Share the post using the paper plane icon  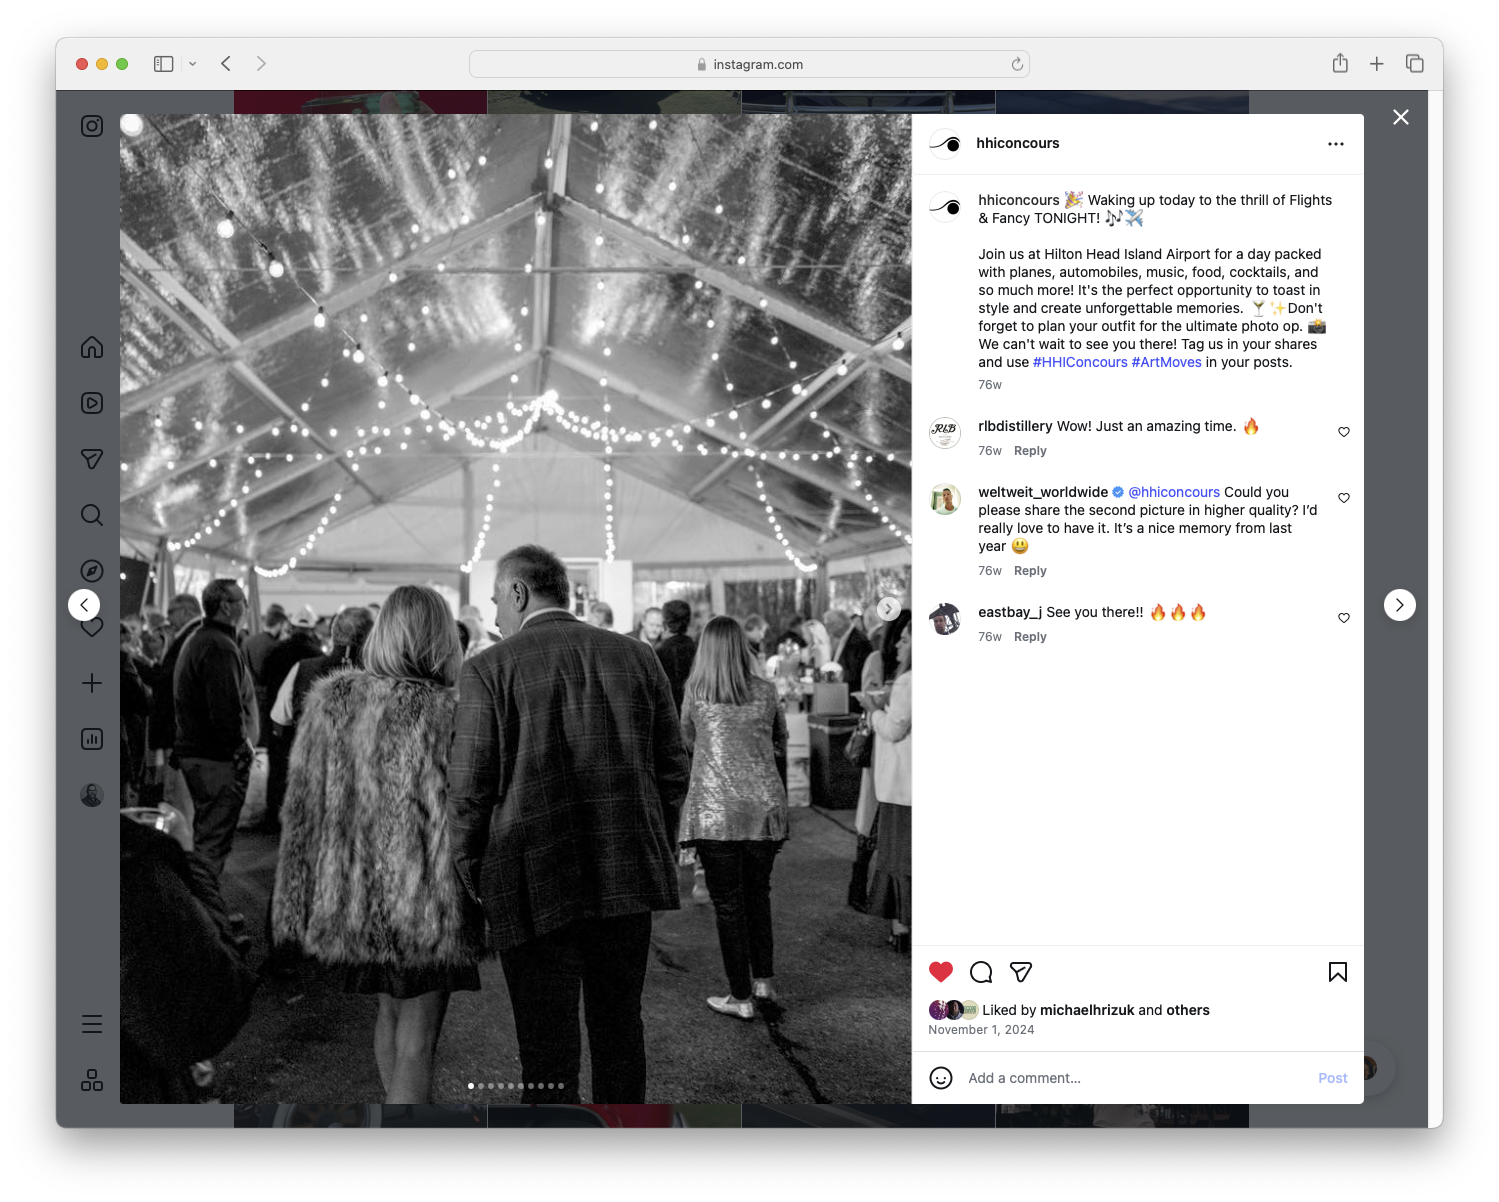pyautogui.click(x=1020, y=971)
